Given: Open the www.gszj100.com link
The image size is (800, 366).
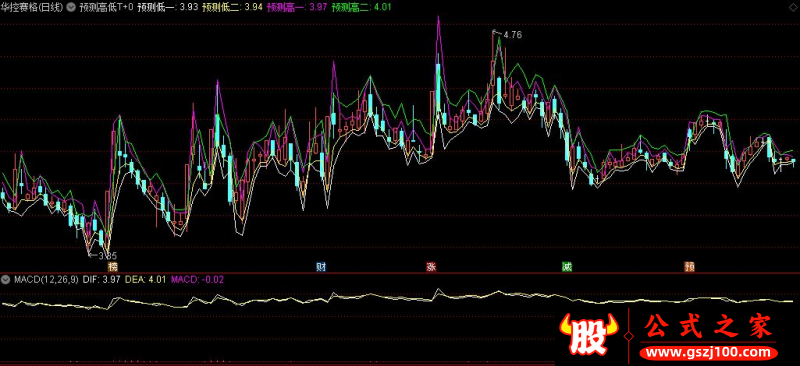Looking at the screenshot, I should point(709,353).
